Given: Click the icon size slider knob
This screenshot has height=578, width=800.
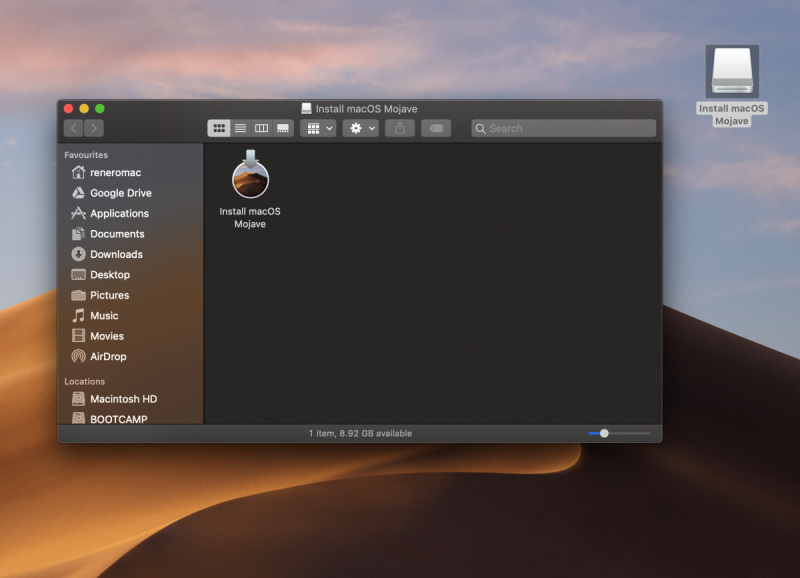Looking at the screenshot, I should point(604,433).
